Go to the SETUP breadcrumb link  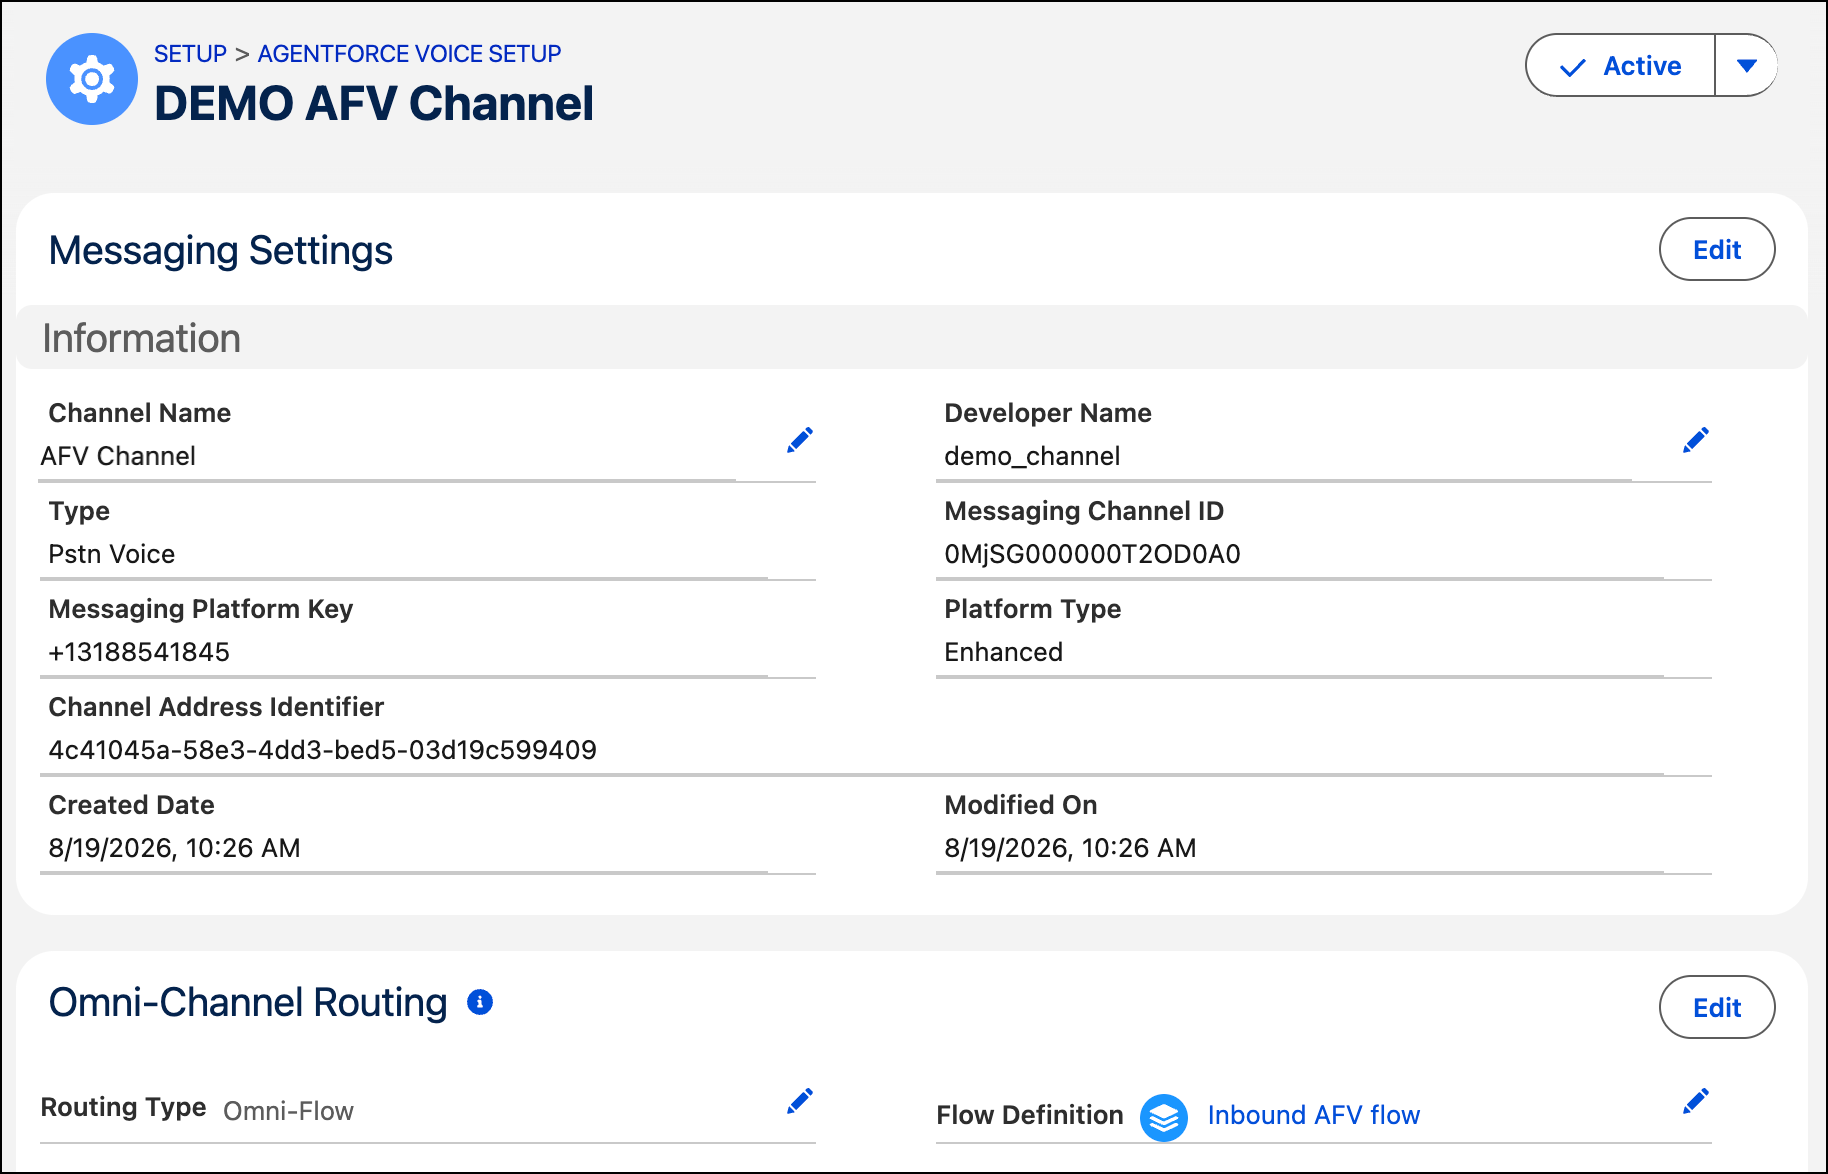(190, 54)
